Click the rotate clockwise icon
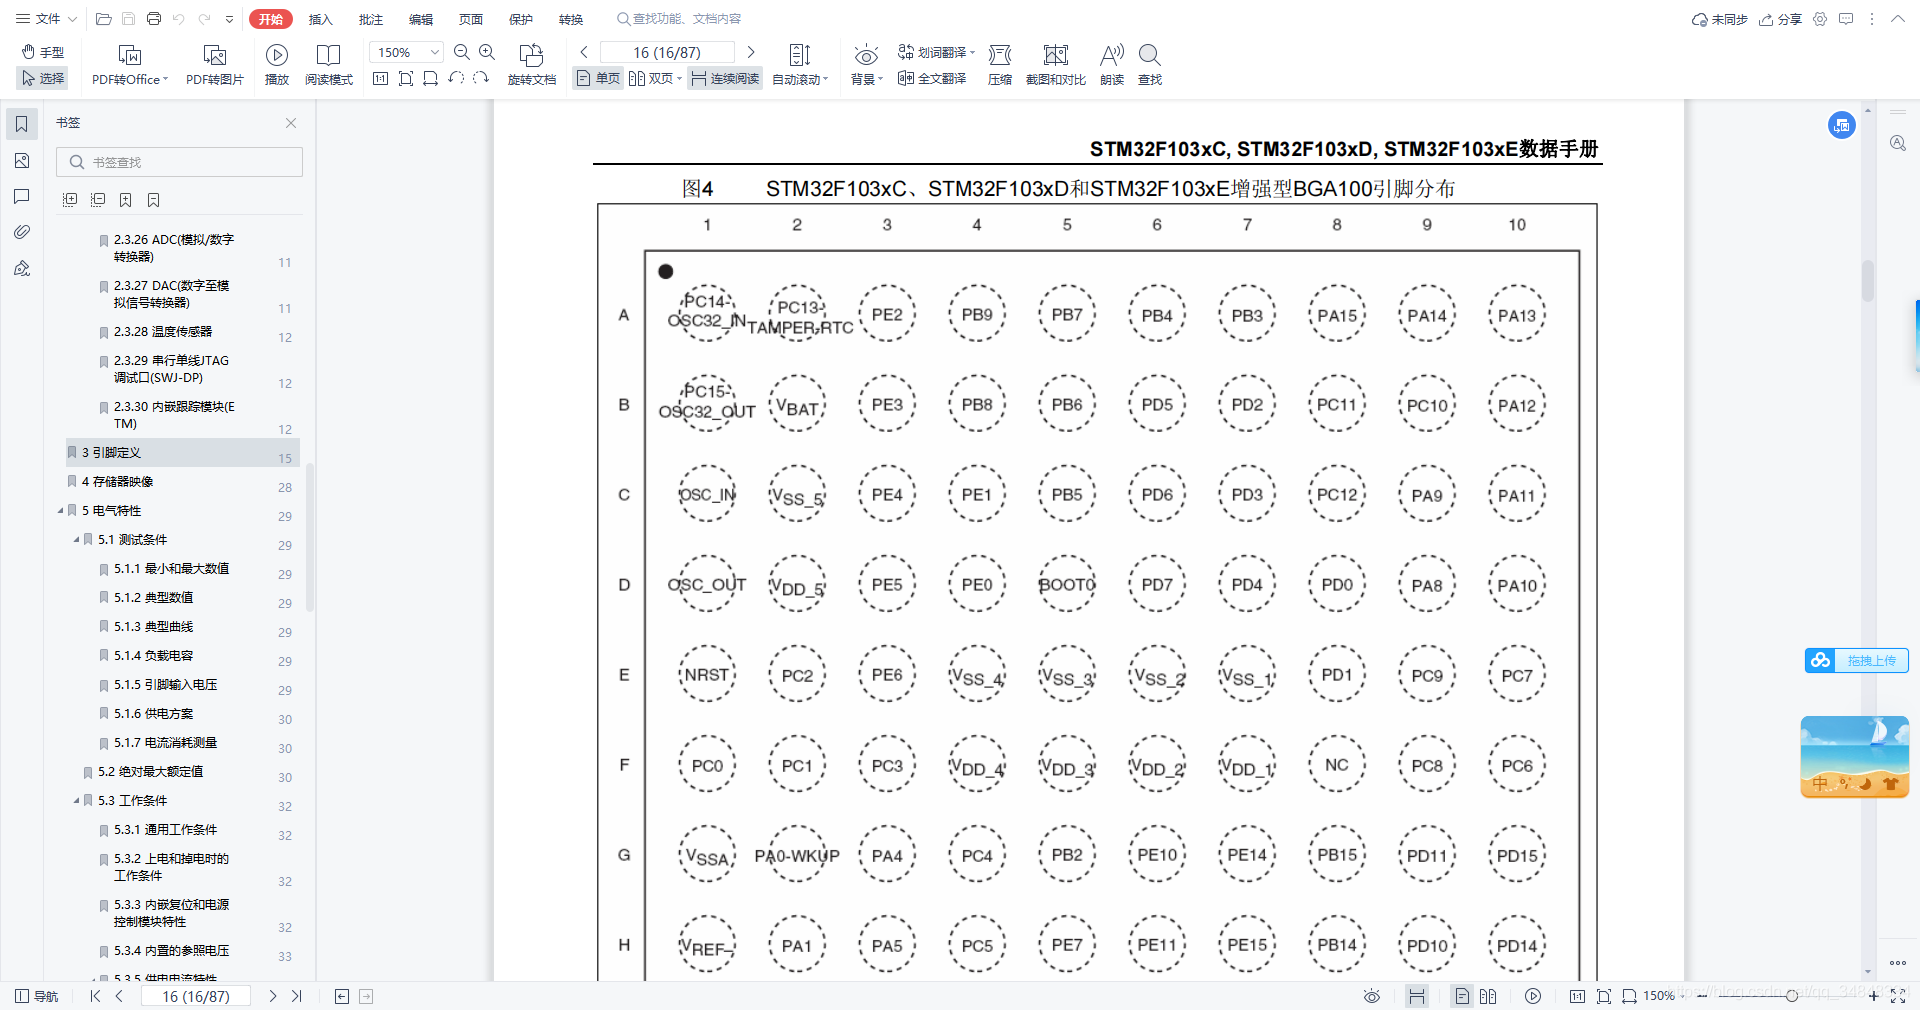 [481, 78]
